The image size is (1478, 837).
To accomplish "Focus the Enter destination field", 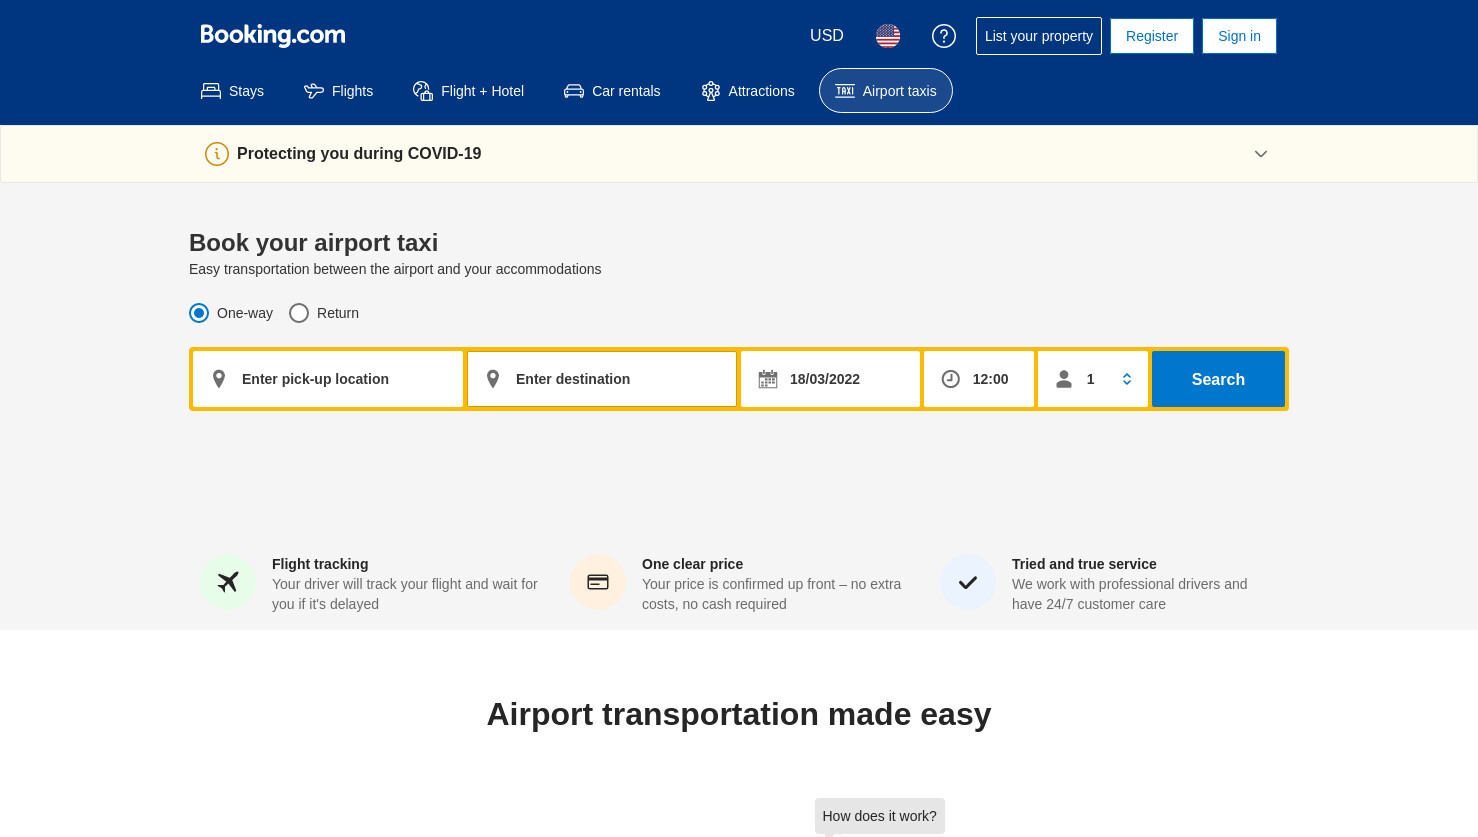I will pyautogui.click(x=602, y=379).
